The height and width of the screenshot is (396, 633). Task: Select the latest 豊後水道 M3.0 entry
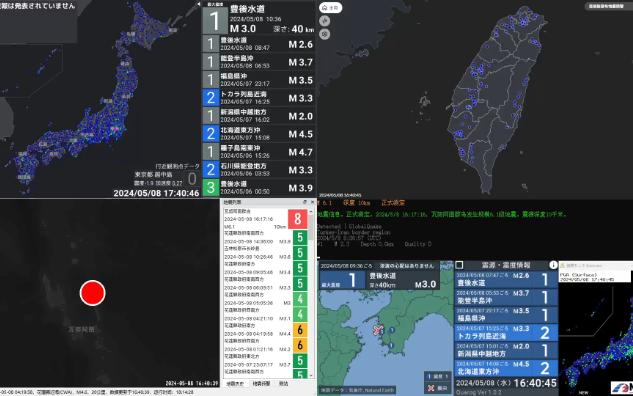click(259, 19)
